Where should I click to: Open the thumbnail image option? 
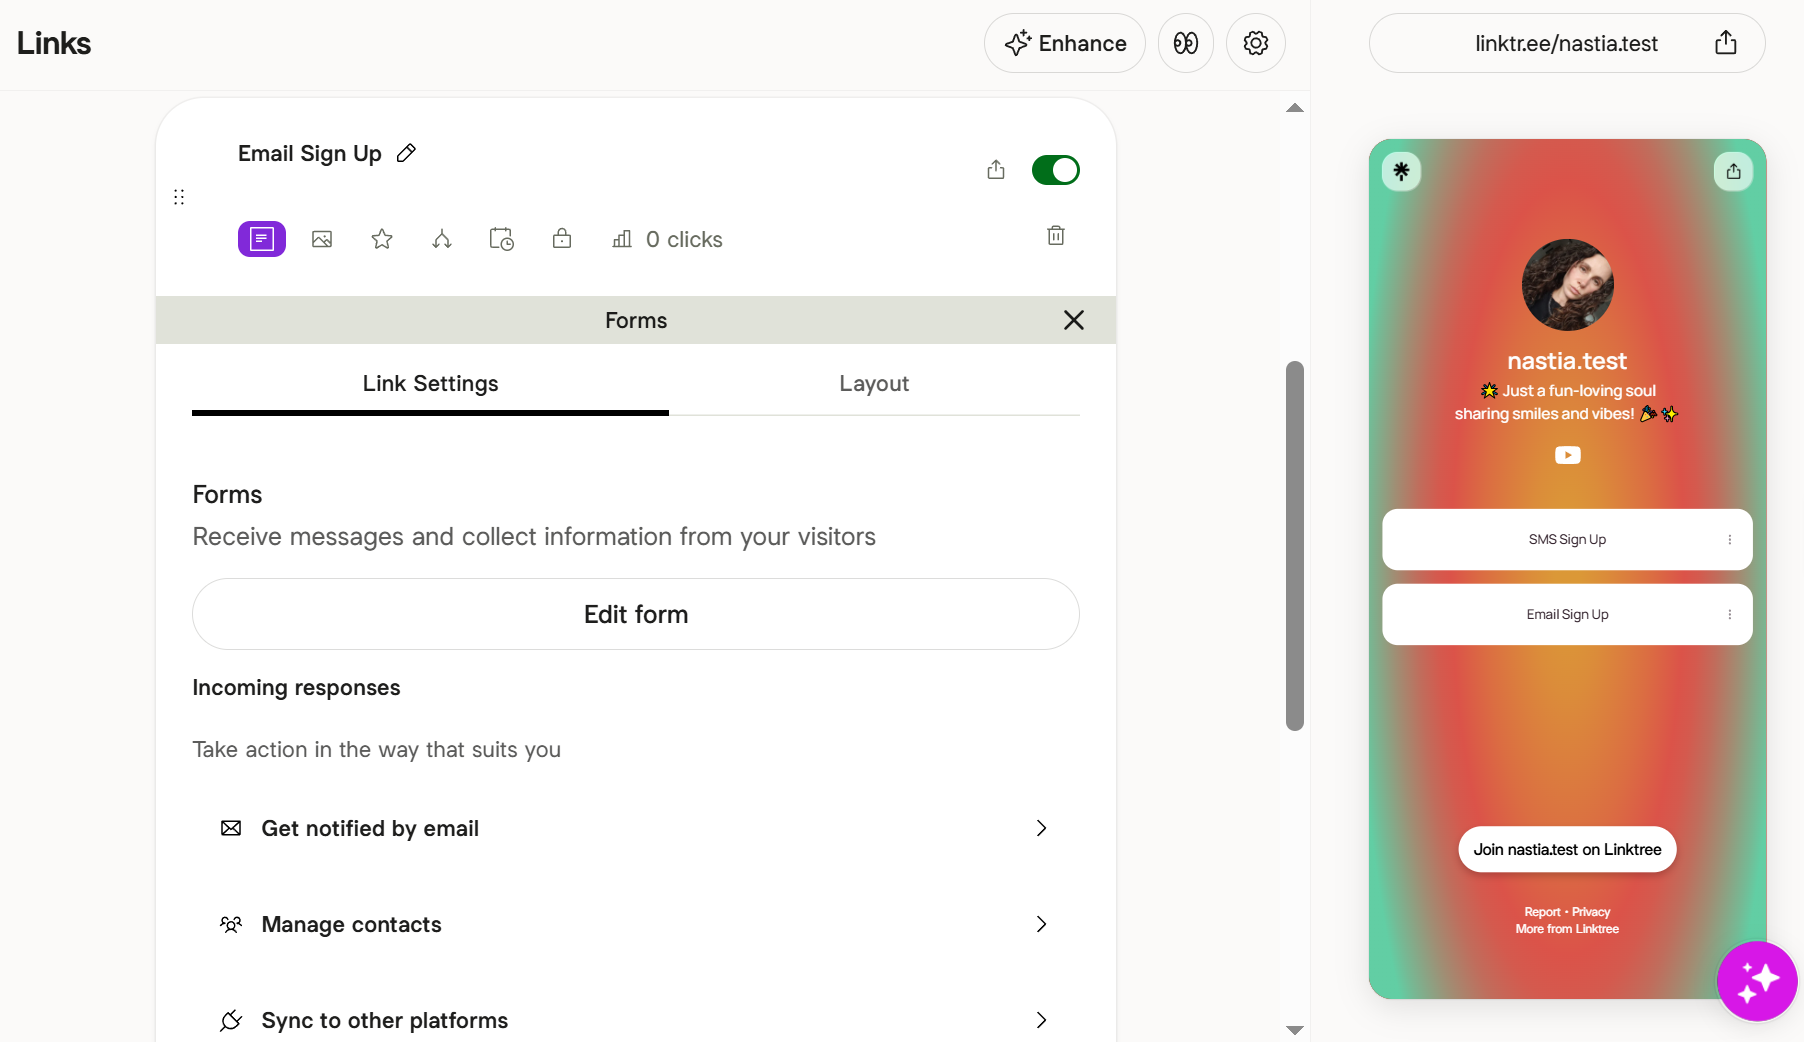[x=322, y=239]
